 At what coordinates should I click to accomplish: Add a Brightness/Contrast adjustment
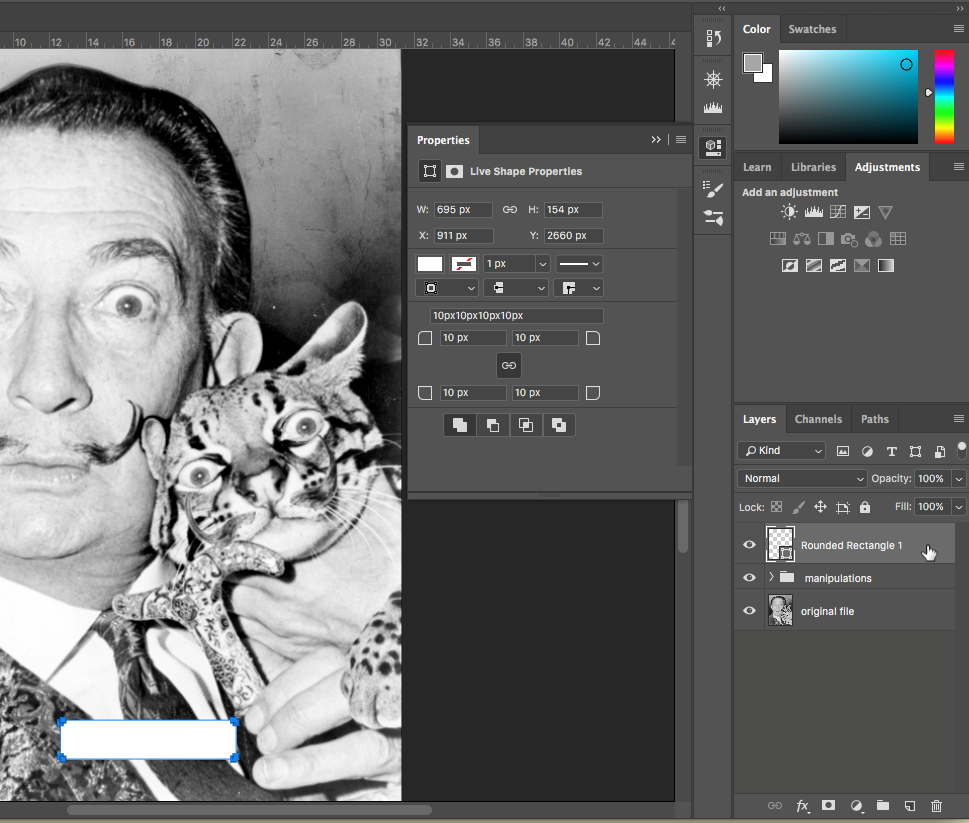(x=790, y=212)
